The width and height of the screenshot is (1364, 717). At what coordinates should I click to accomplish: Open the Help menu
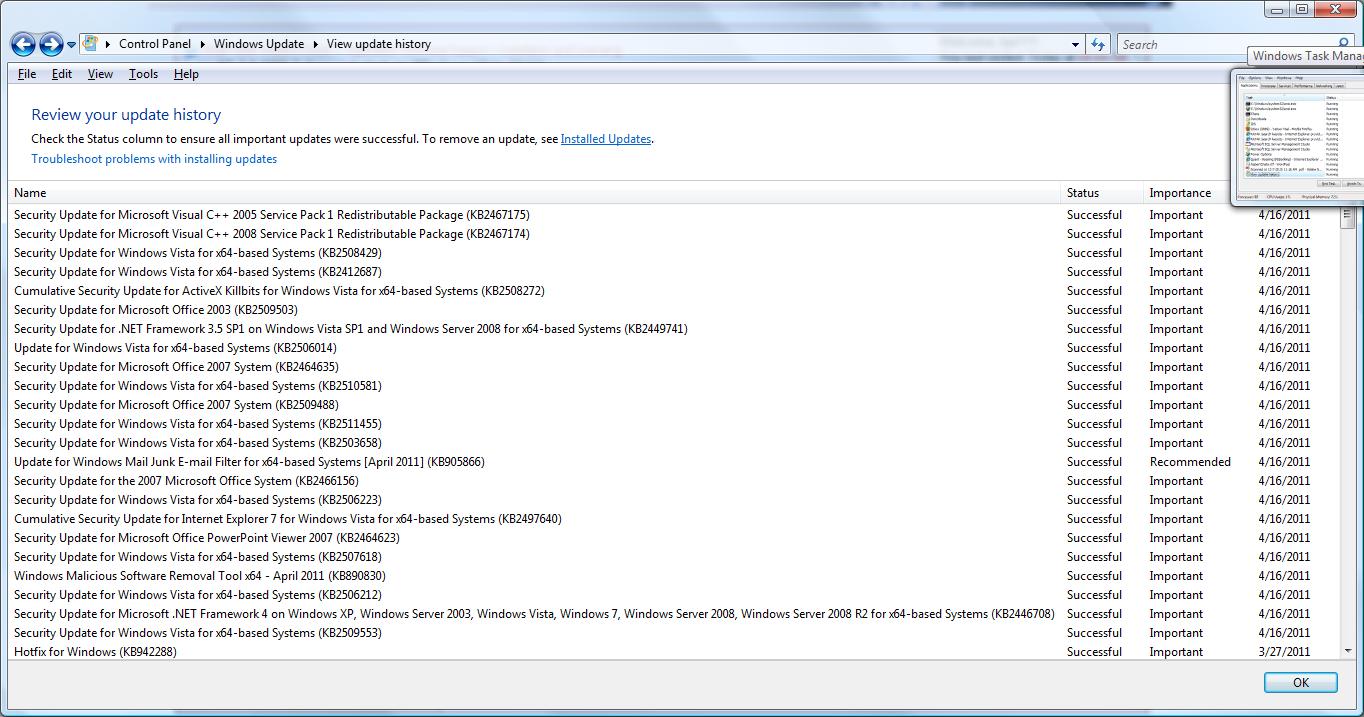click(x=186, y=74)
